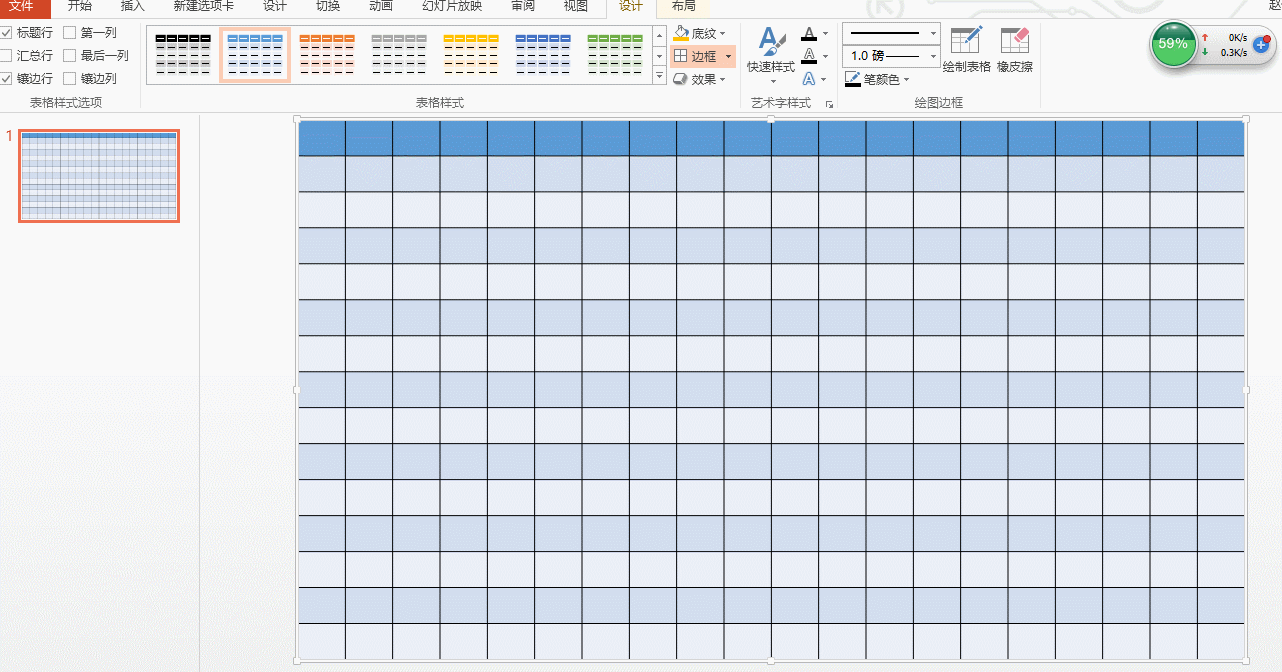
Task: Expand the text effects arrow
Action: coord(825,79)
